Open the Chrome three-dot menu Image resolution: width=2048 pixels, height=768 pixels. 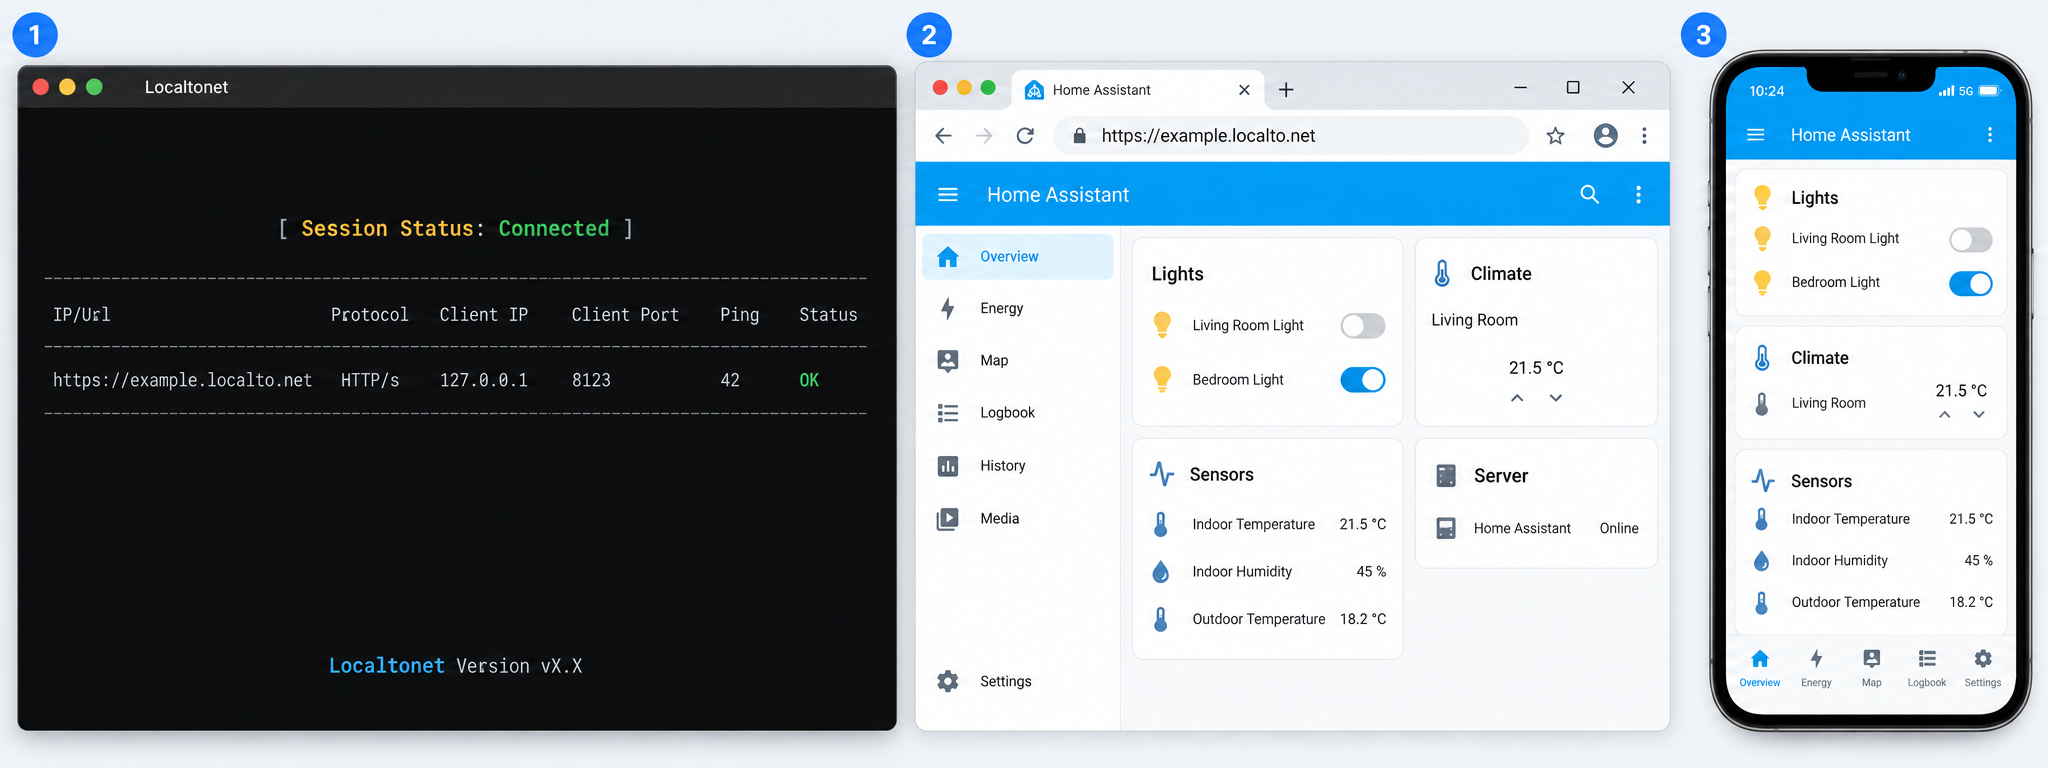(x=1644, y=136)
